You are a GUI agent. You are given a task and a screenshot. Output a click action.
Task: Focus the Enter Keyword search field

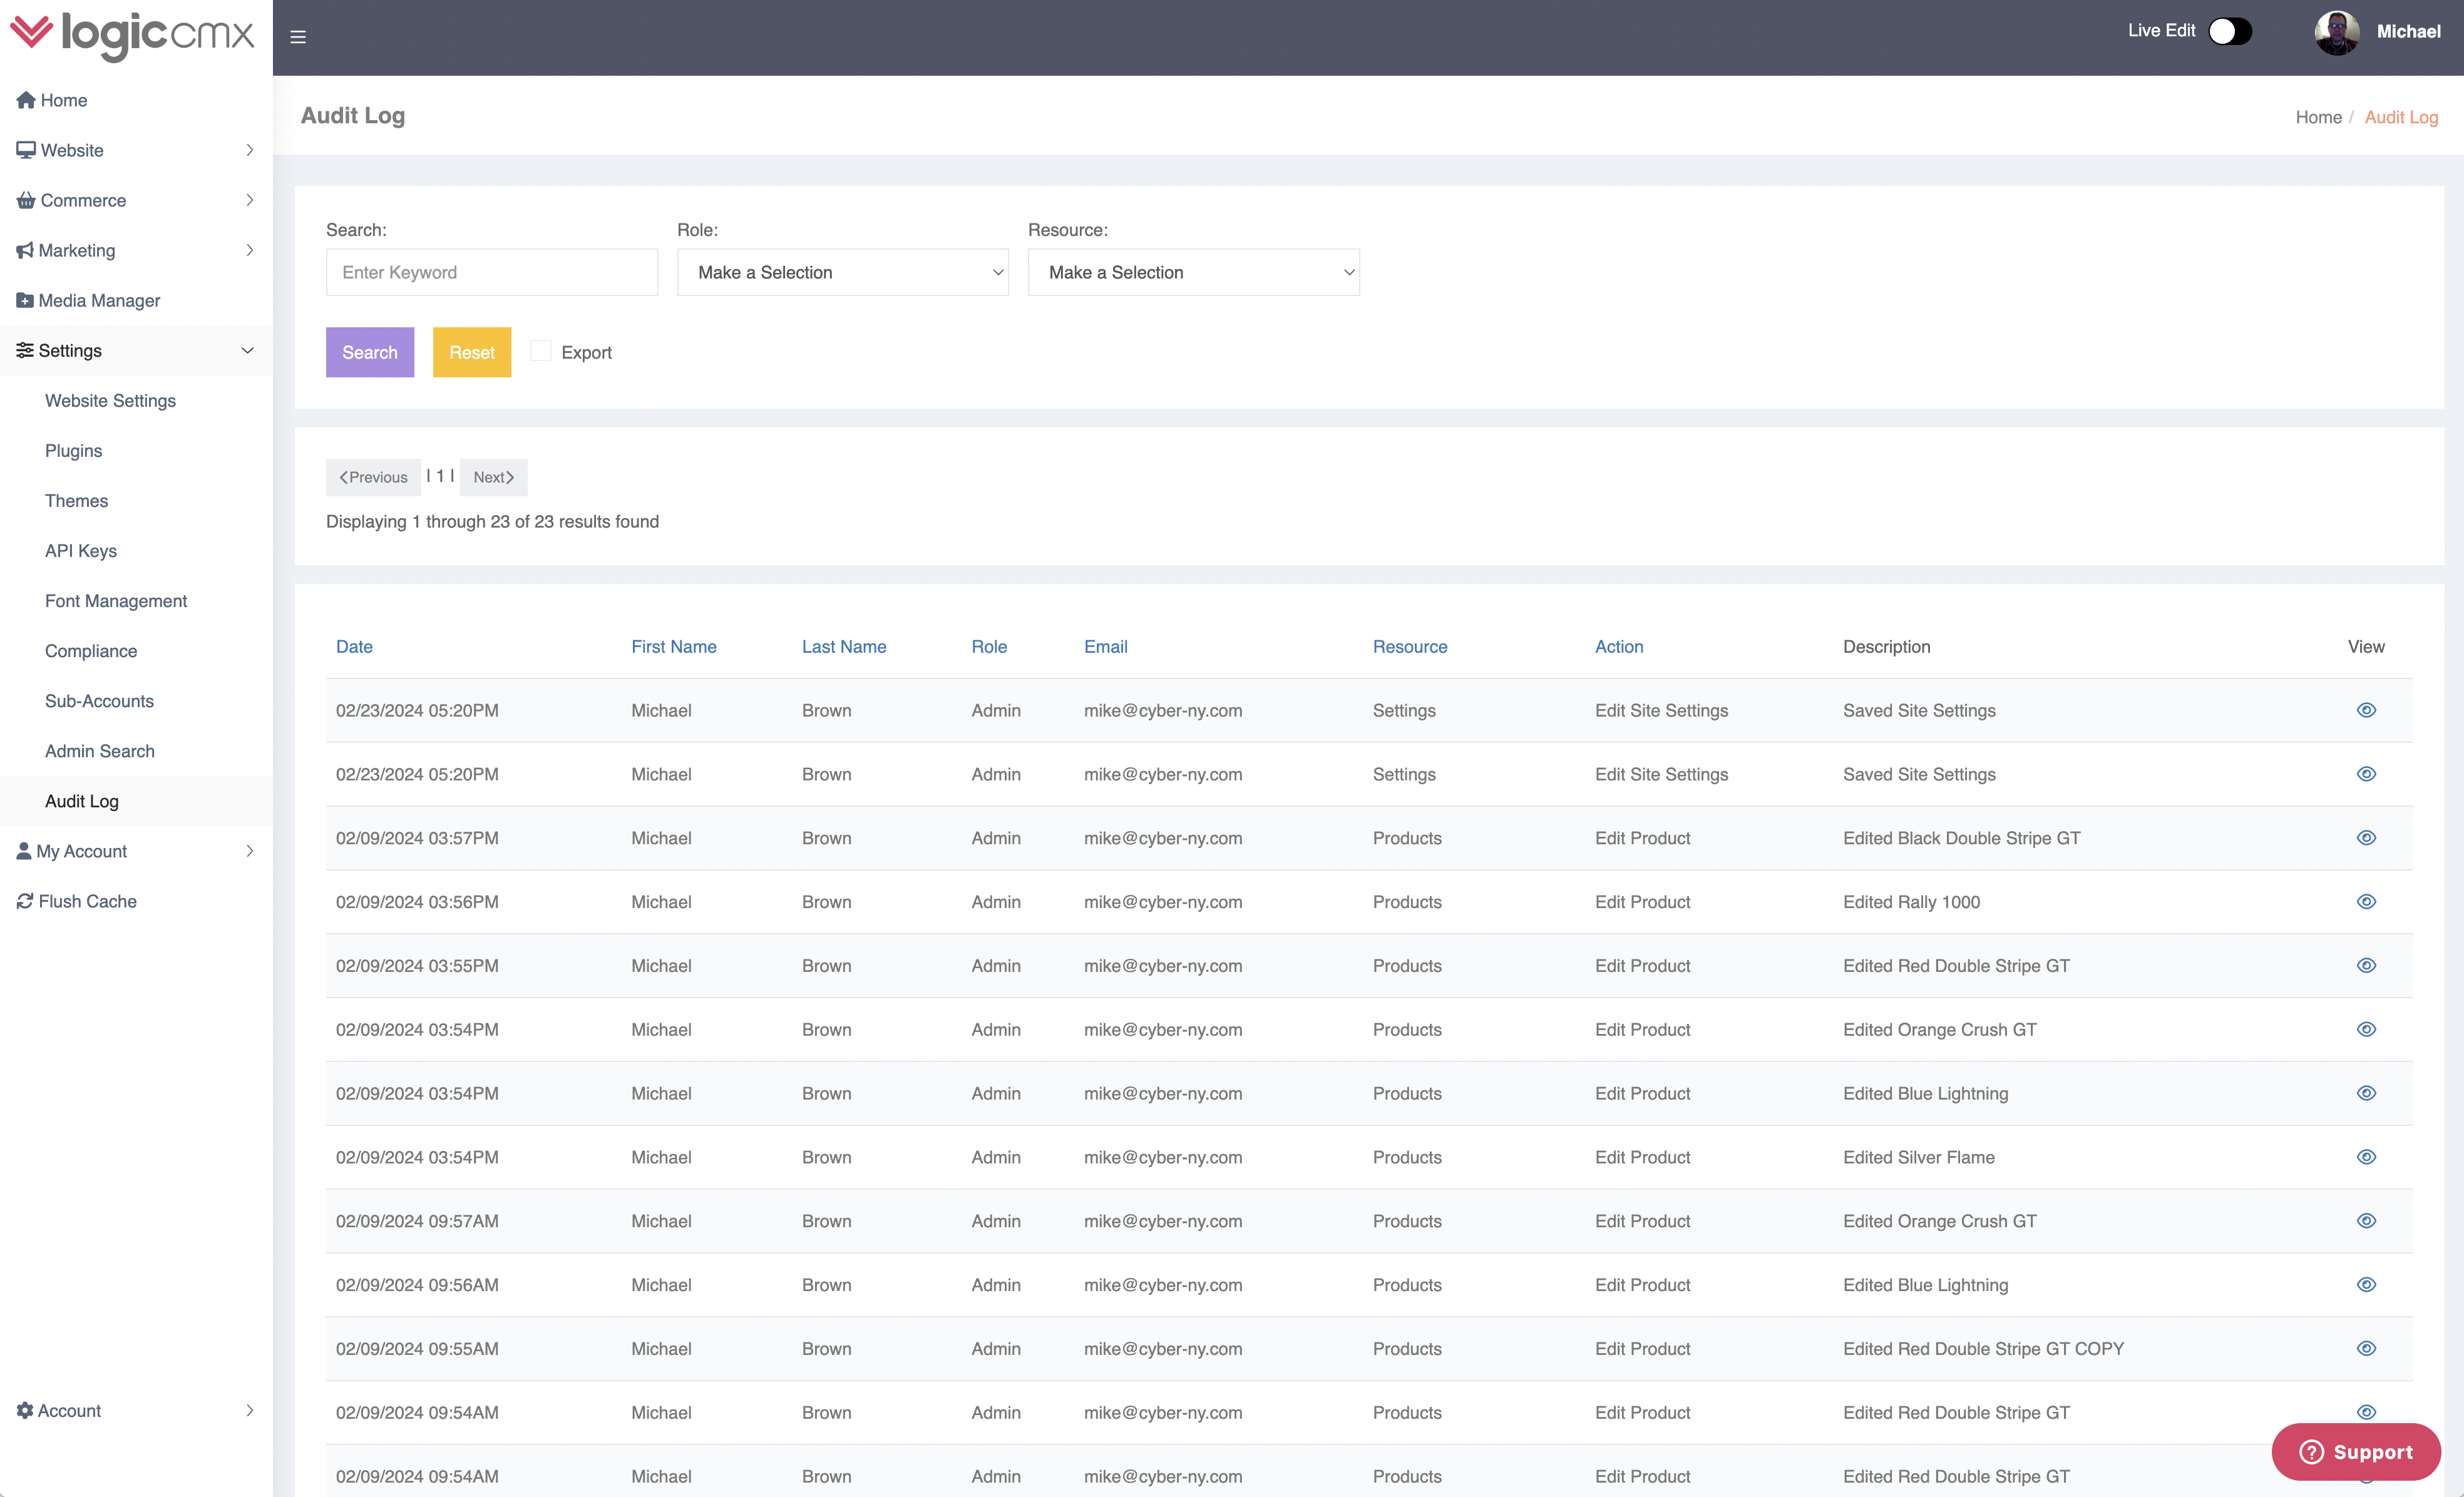tap(492, 272)
